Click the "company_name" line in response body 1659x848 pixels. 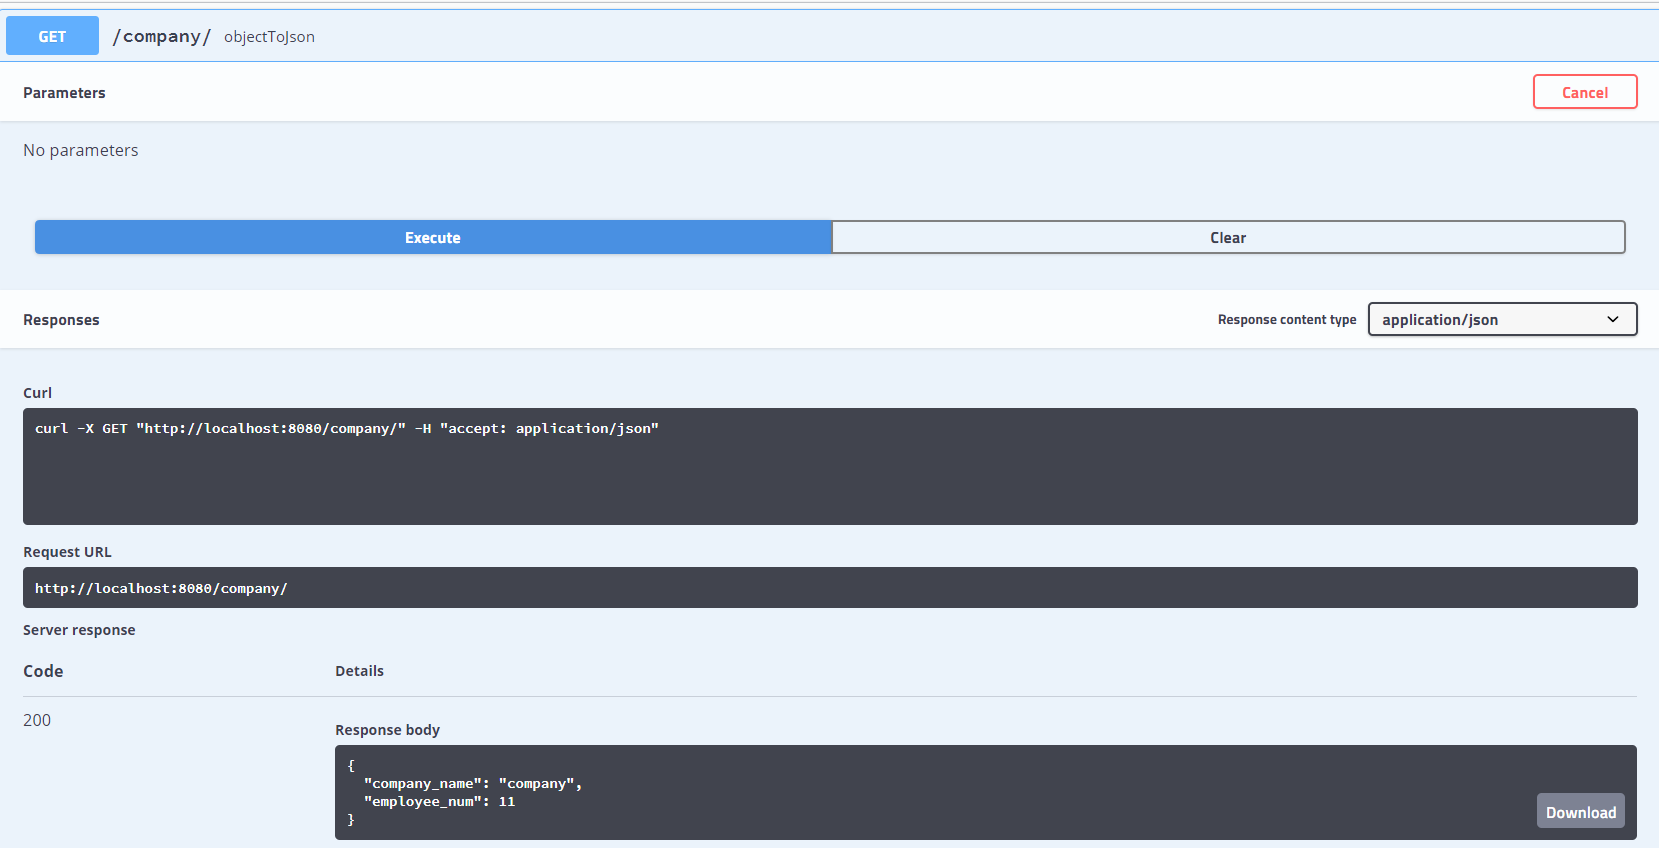coord(472,784)
